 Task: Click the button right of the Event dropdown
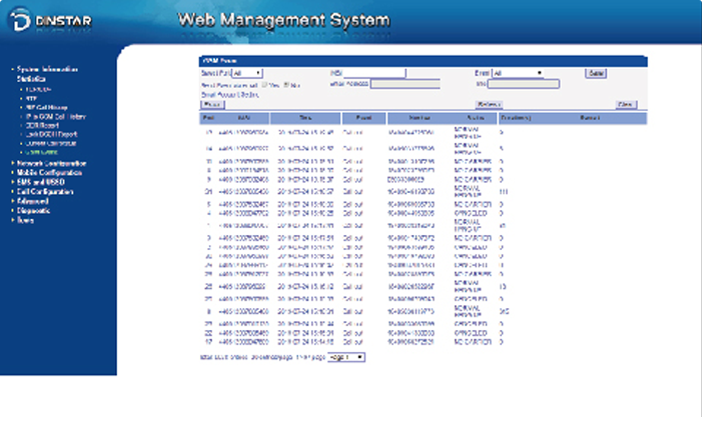(596, 73)
